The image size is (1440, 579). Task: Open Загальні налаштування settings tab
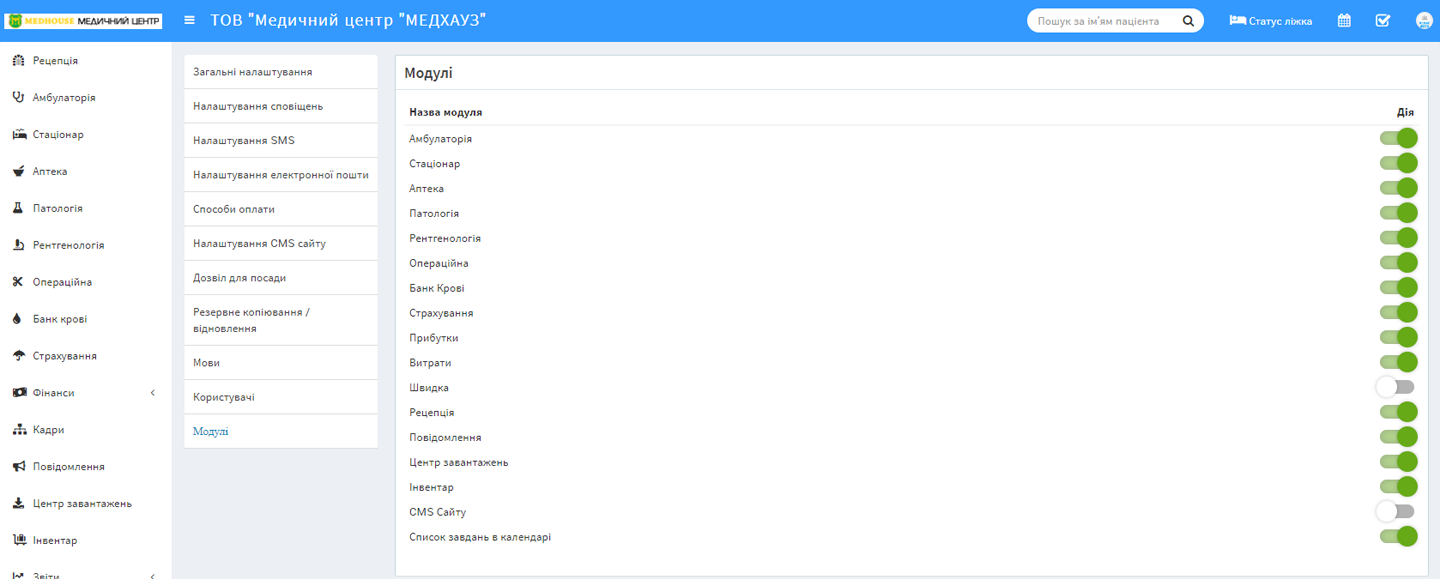pyautogui.click(x=281, y=72)
